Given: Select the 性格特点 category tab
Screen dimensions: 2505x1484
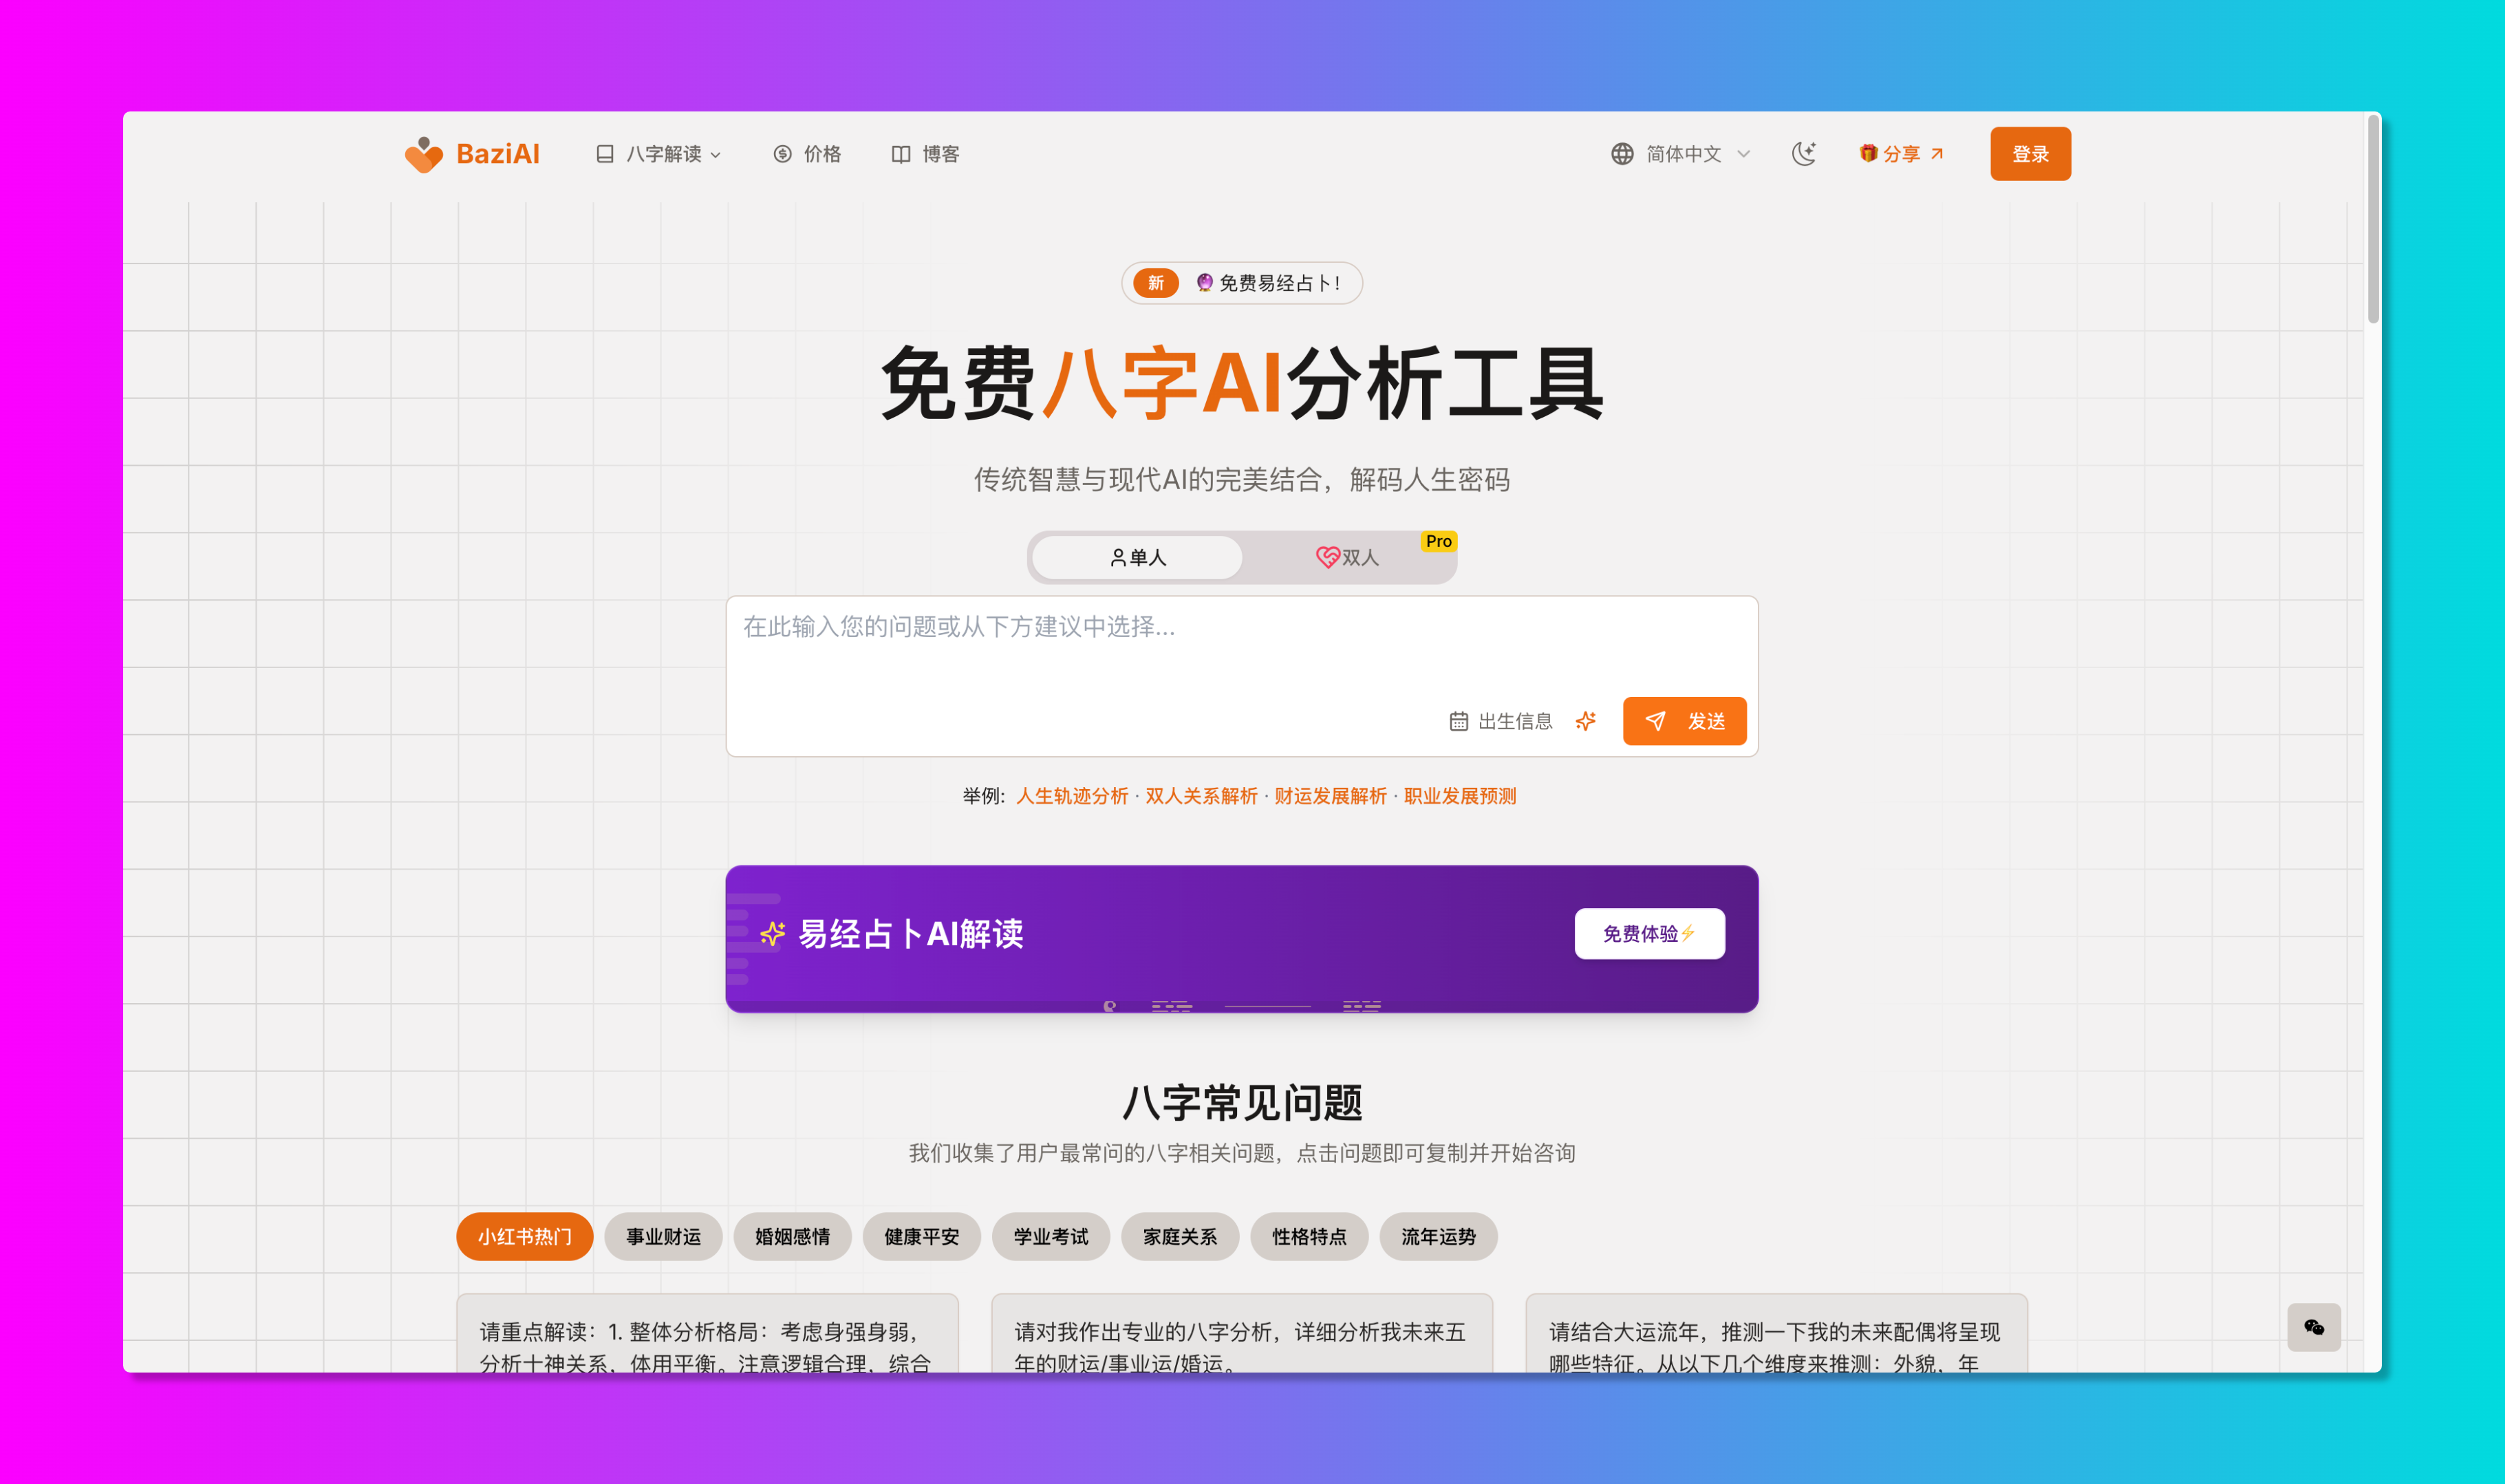Looking at the screenshot, I should click(x=1309, y=1237).
